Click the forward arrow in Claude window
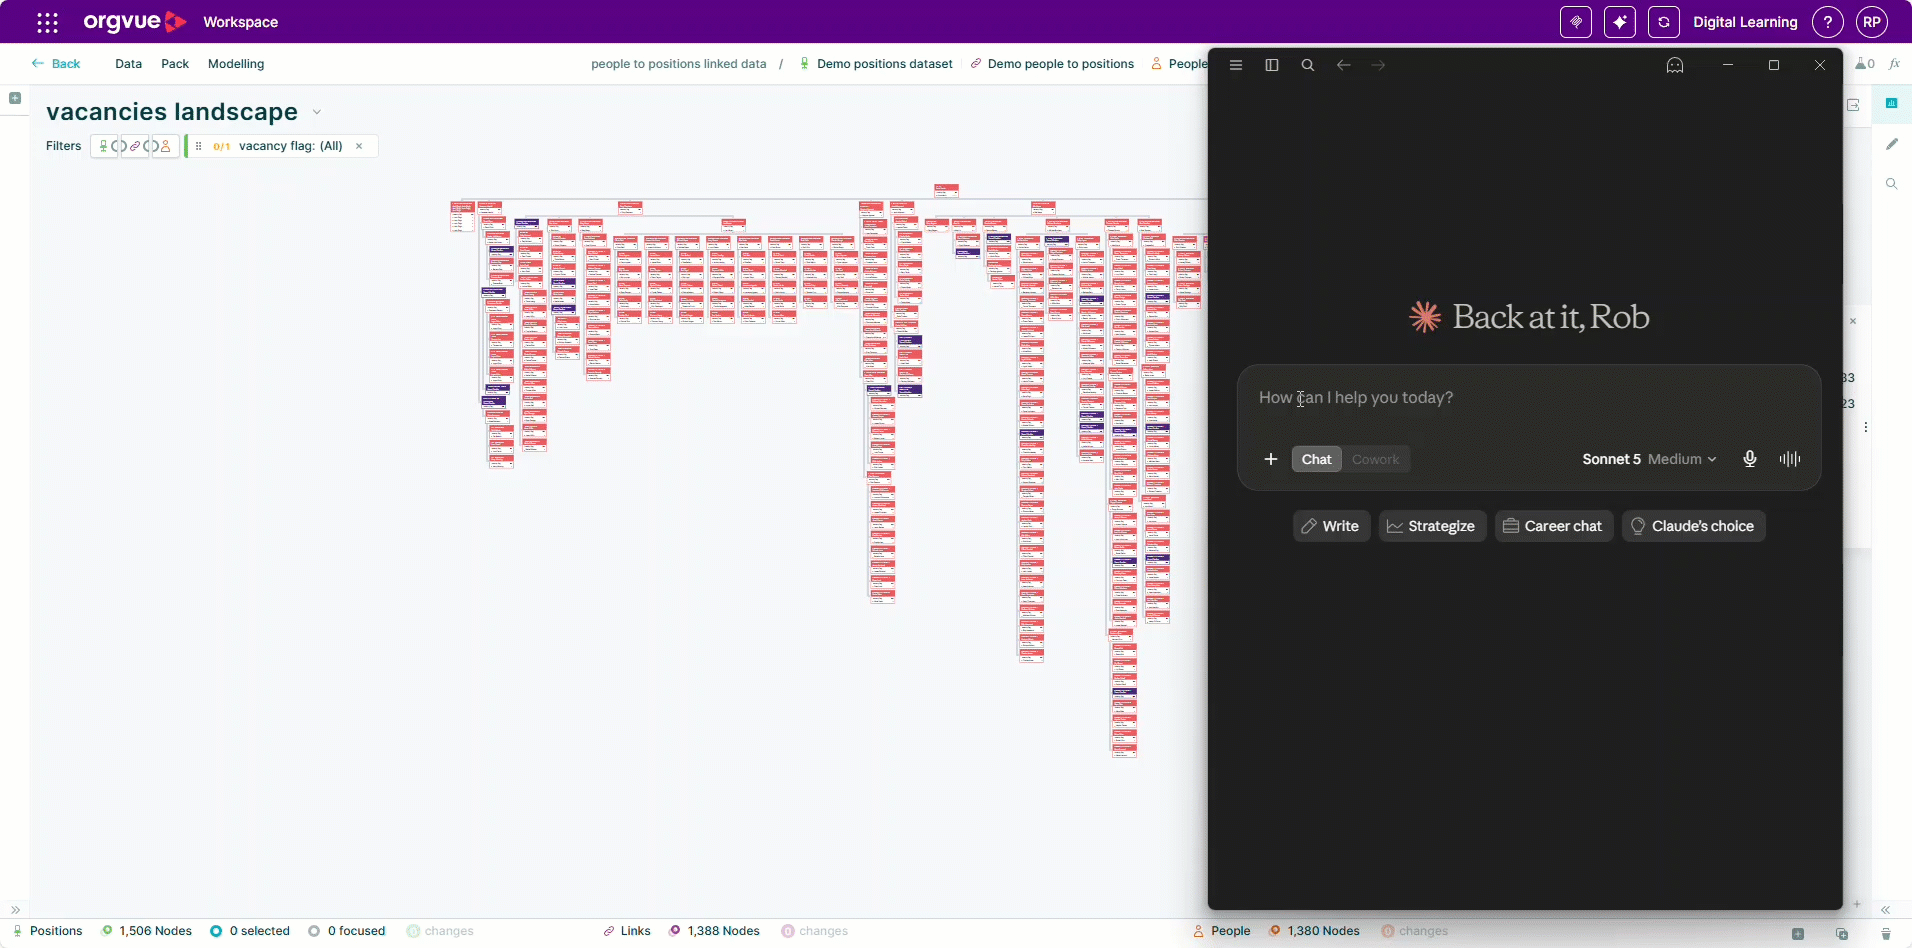Screen dimensions: 1912x948 pos(1379,65)
